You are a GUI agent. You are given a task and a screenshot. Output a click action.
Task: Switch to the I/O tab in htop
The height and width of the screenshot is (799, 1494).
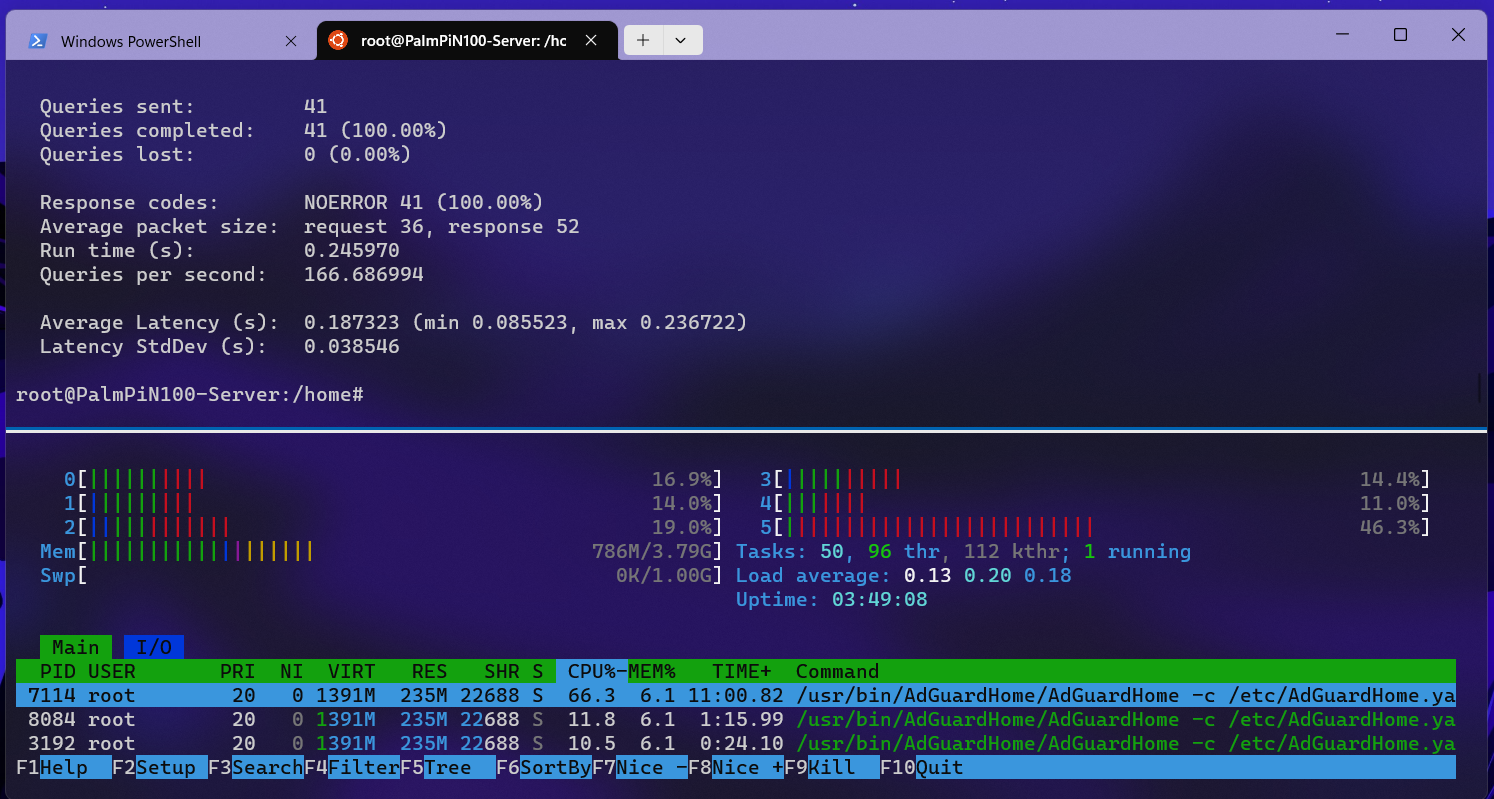152,647
